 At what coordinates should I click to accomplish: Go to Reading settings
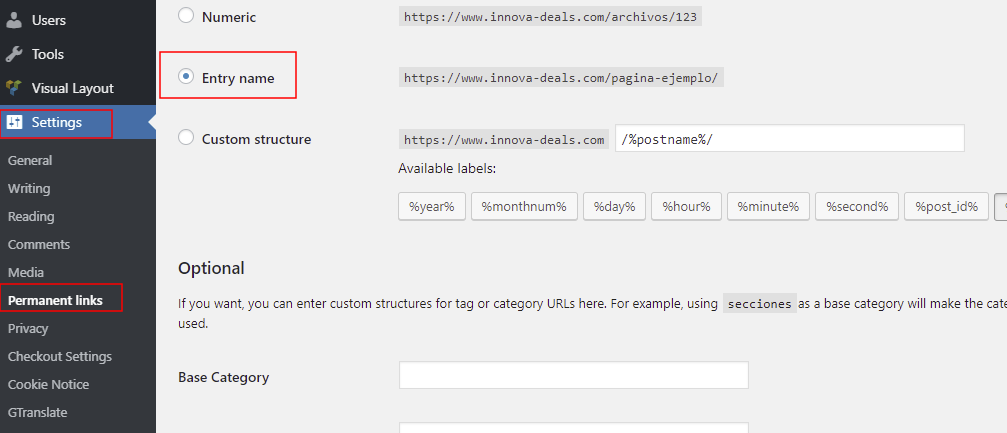[31, 216]
